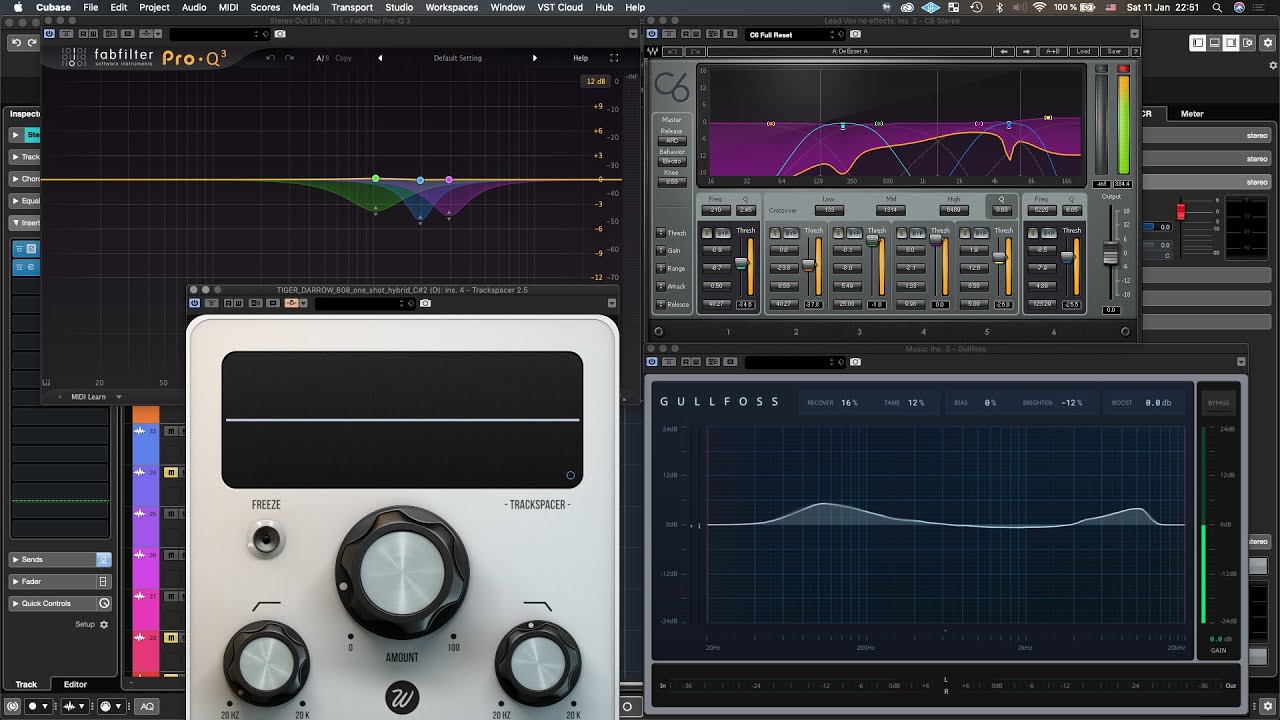Click the Pro-Q 3 Help button

(x=580, y=58)
